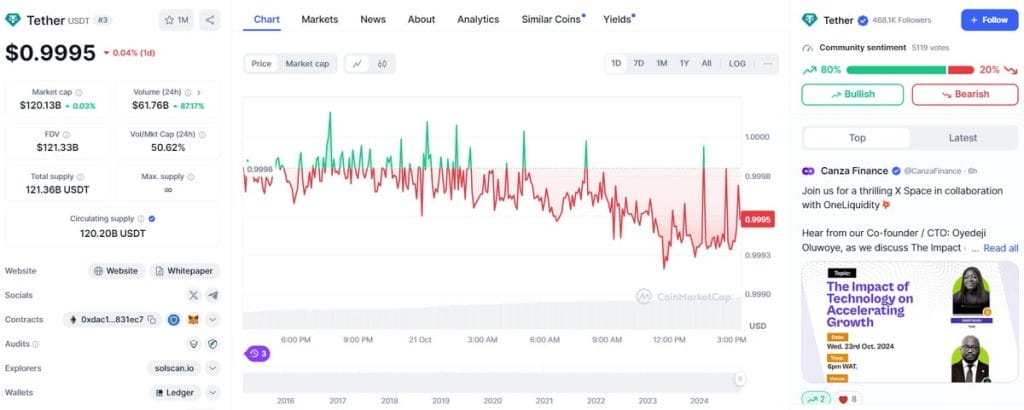Switch community feed to Top
The height and width of the screenshot is (410, 1024).
[857, 138]
